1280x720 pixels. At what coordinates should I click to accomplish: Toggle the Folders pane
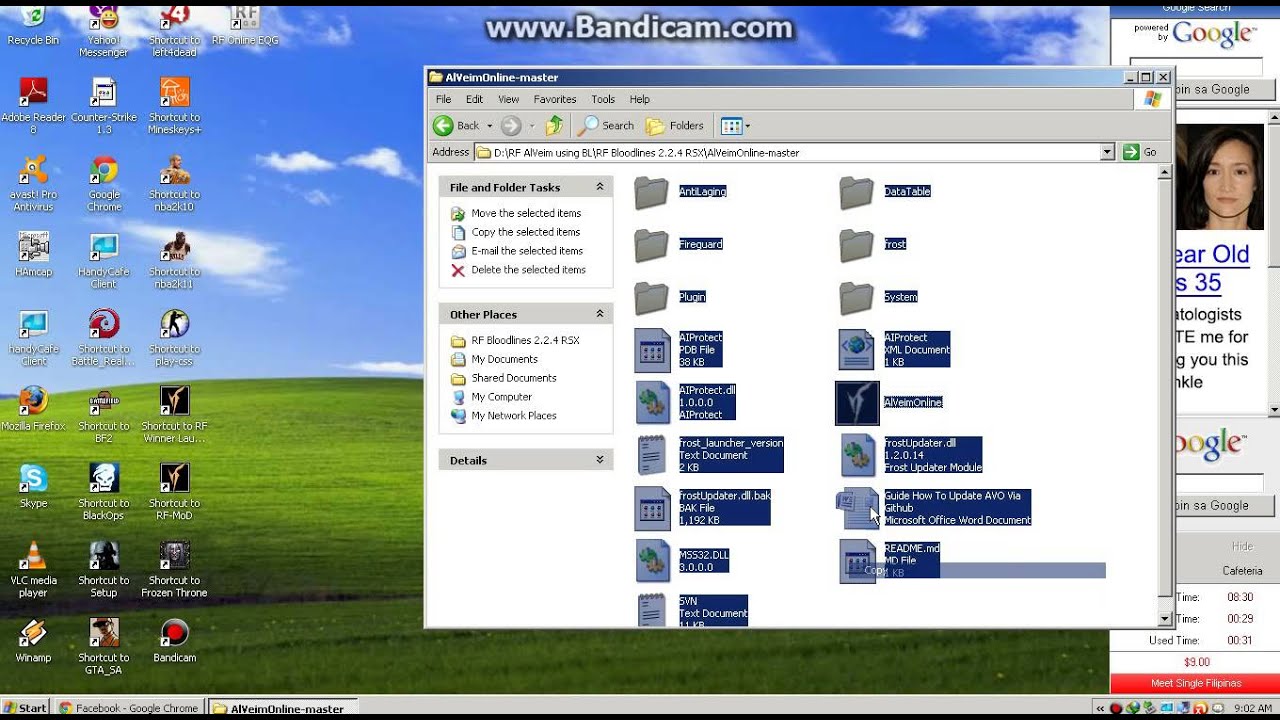coord(675,126)
